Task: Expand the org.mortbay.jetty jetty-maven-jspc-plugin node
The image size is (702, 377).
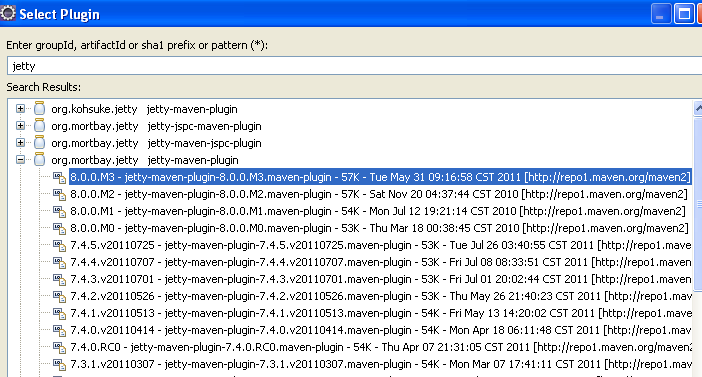Action: 20,143
